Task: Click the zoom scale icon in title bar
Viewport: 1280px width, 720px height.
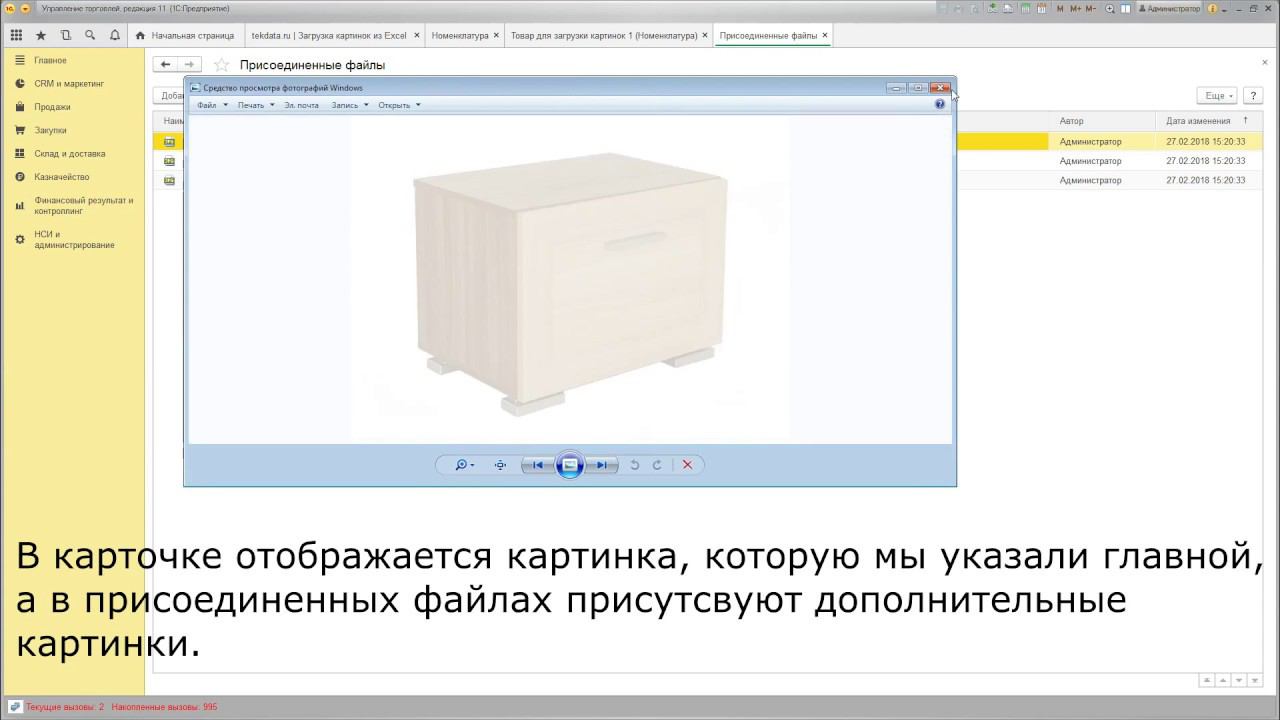Action: coord(1110,8)
